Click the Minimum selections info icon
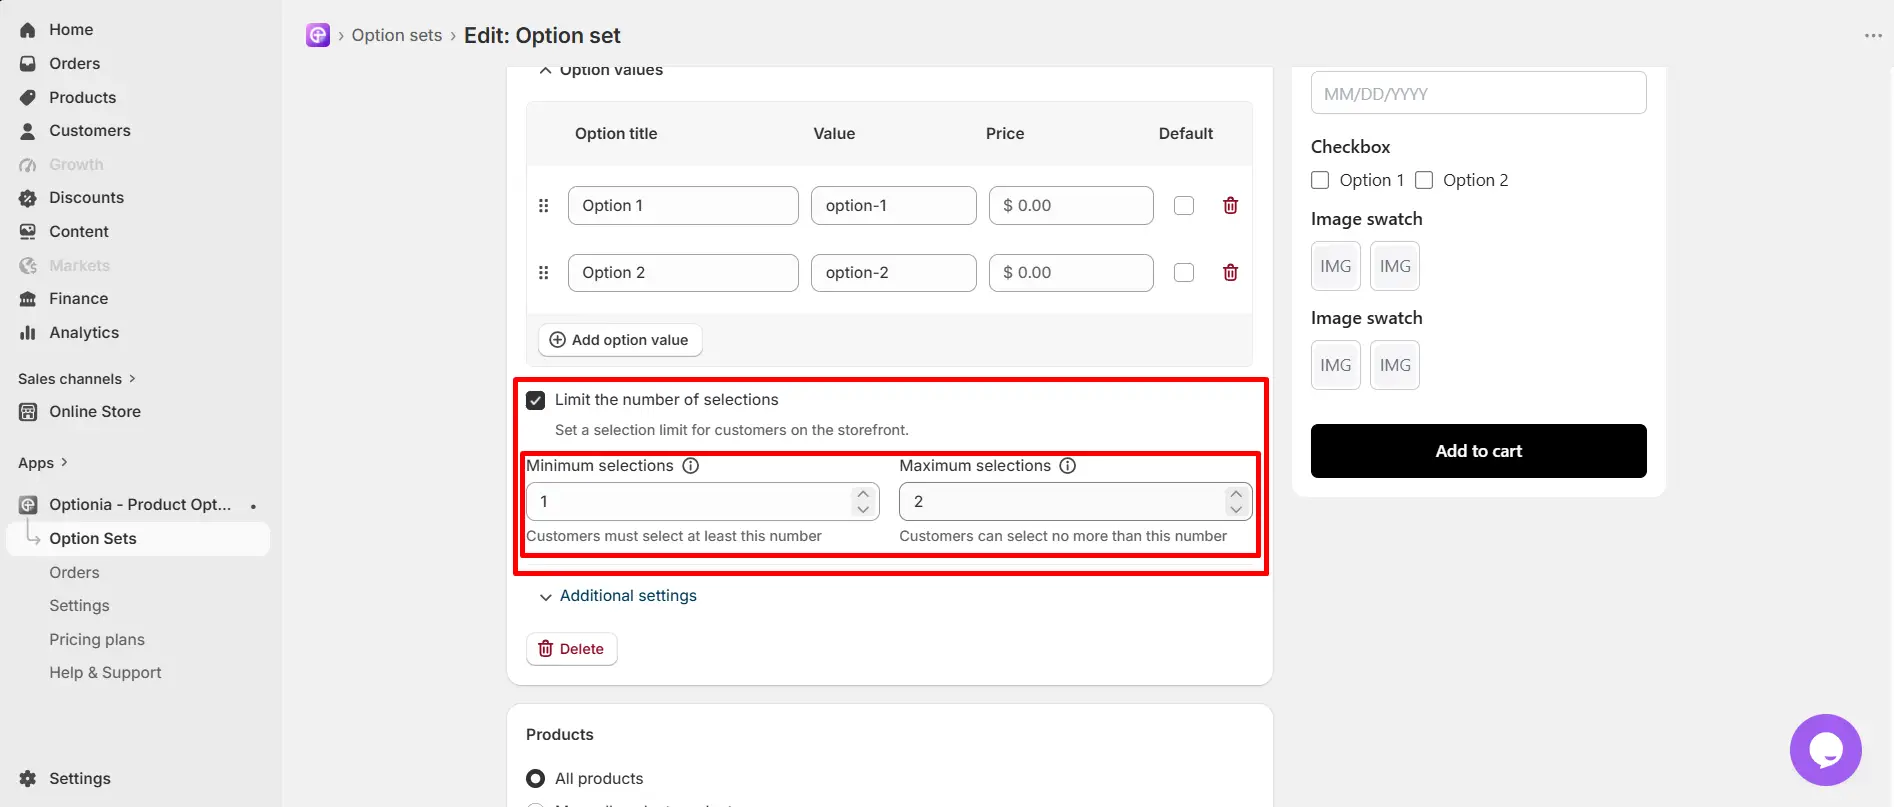The image size is (1894, 807). pyautogui.click(x=690, y=466)
